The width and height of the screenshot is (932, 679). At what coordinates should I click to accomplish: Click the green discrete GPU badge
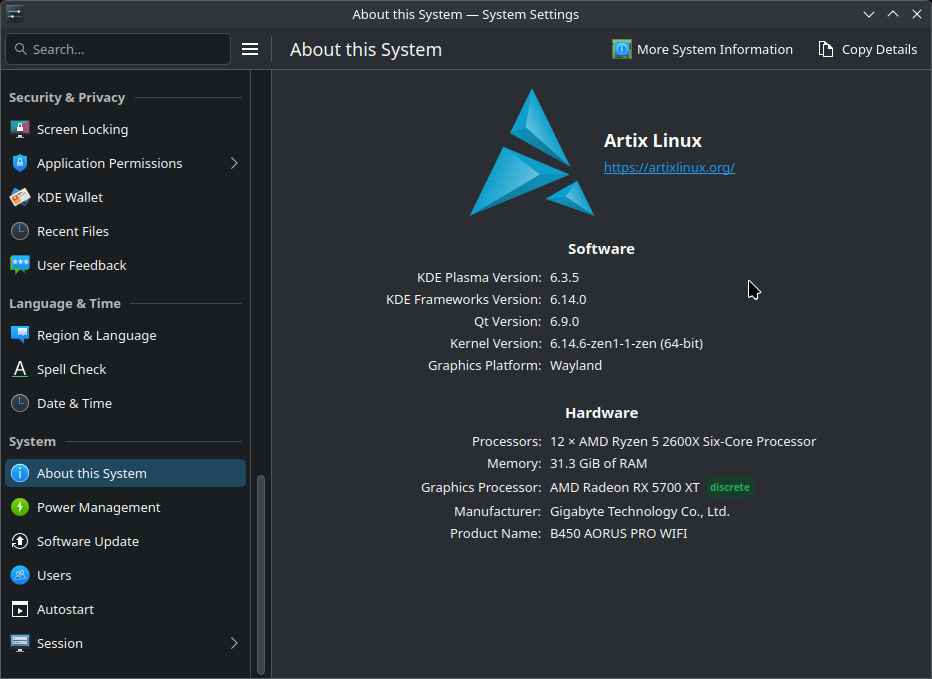click(730, 487)
